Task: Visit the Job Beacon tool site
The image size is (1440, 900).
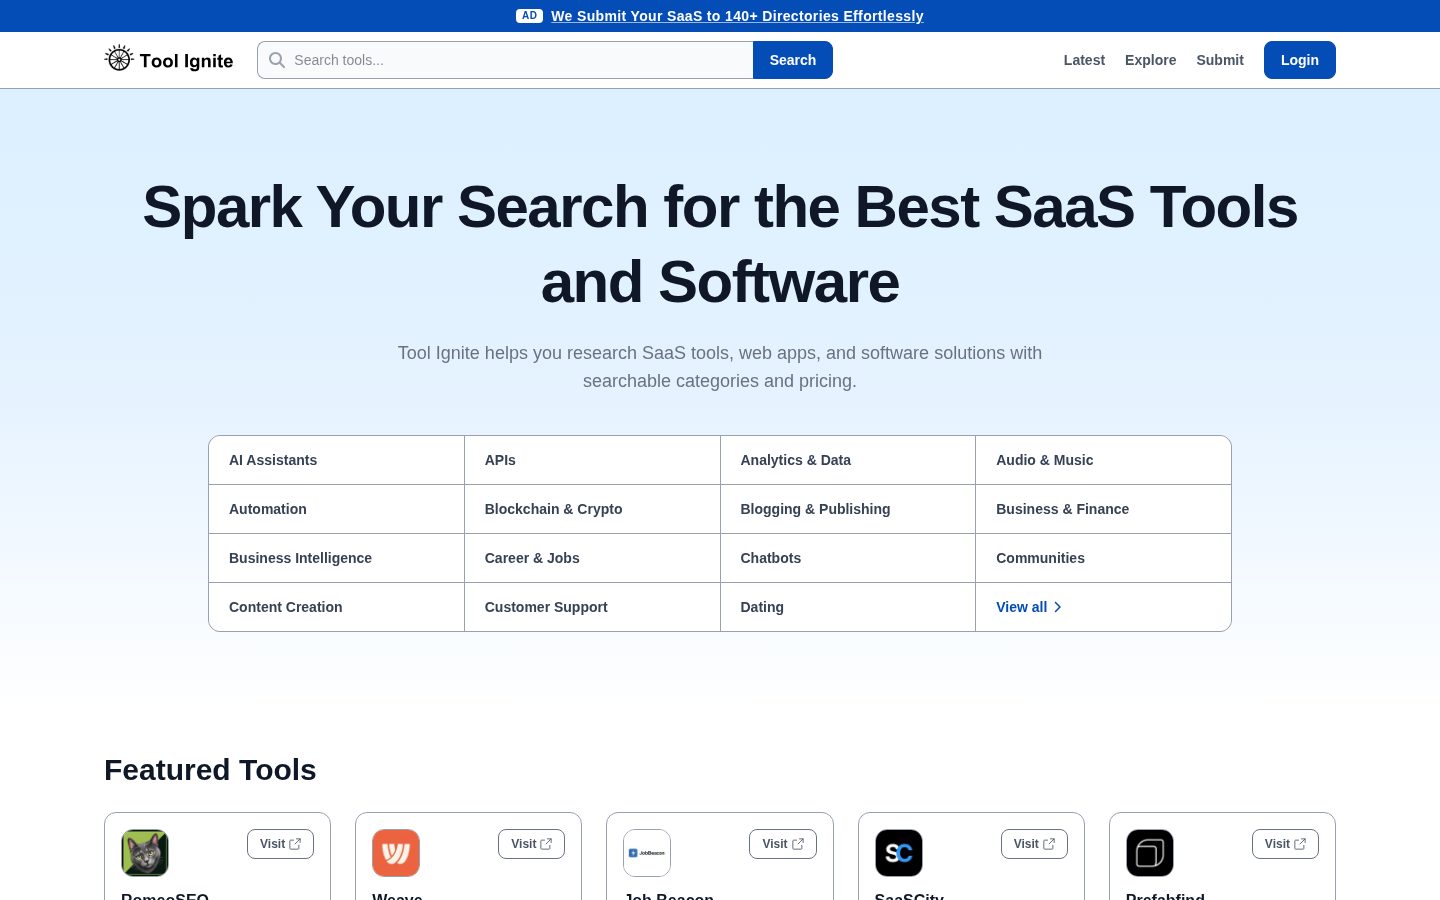Action: pos(783,844)
